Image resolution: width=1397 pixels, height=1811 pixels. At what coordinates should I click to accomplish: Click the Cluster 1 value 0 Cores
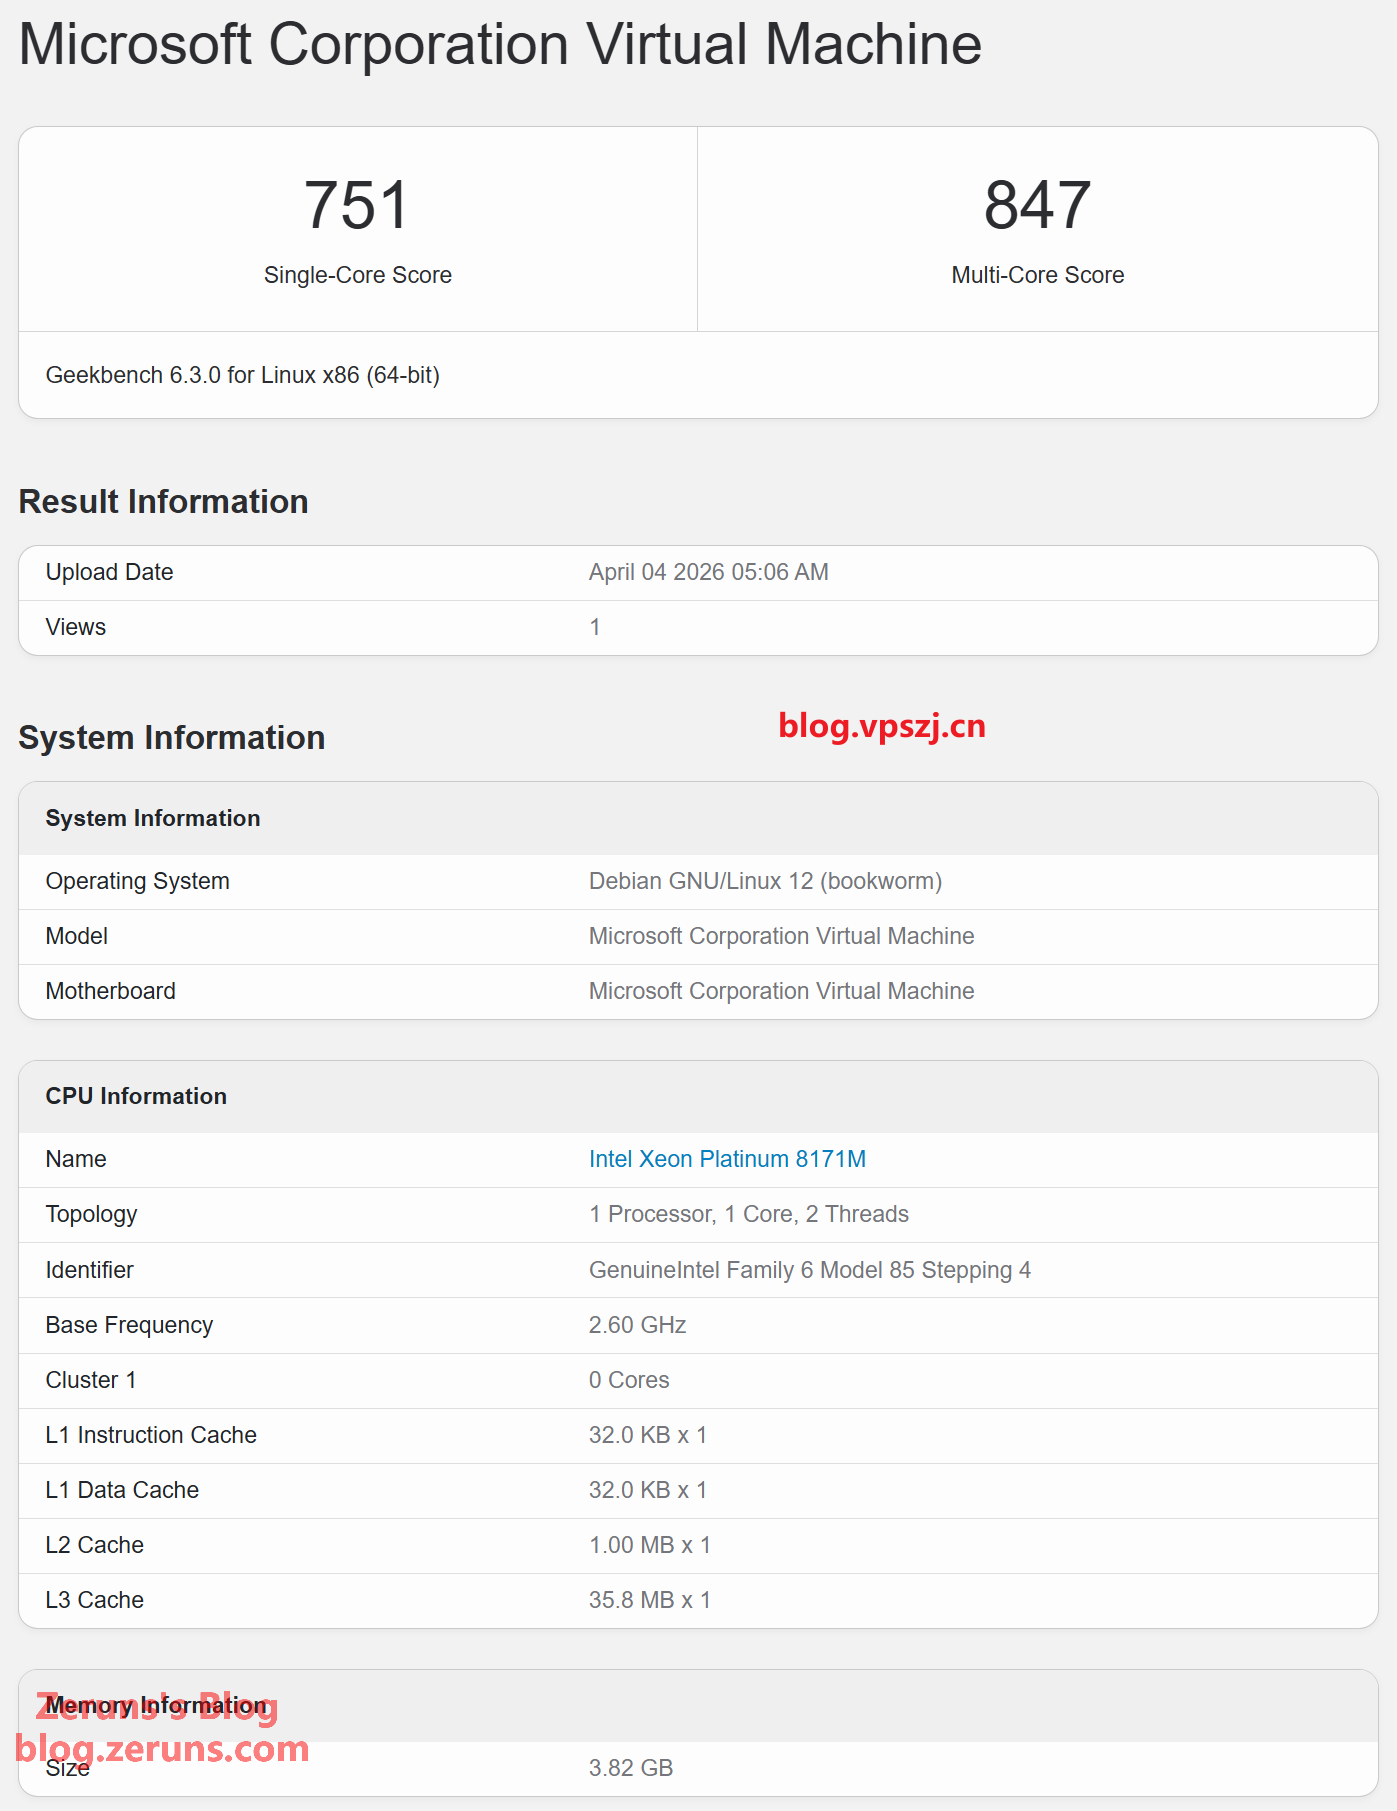pyautogui.click(x=629, y=1380)
